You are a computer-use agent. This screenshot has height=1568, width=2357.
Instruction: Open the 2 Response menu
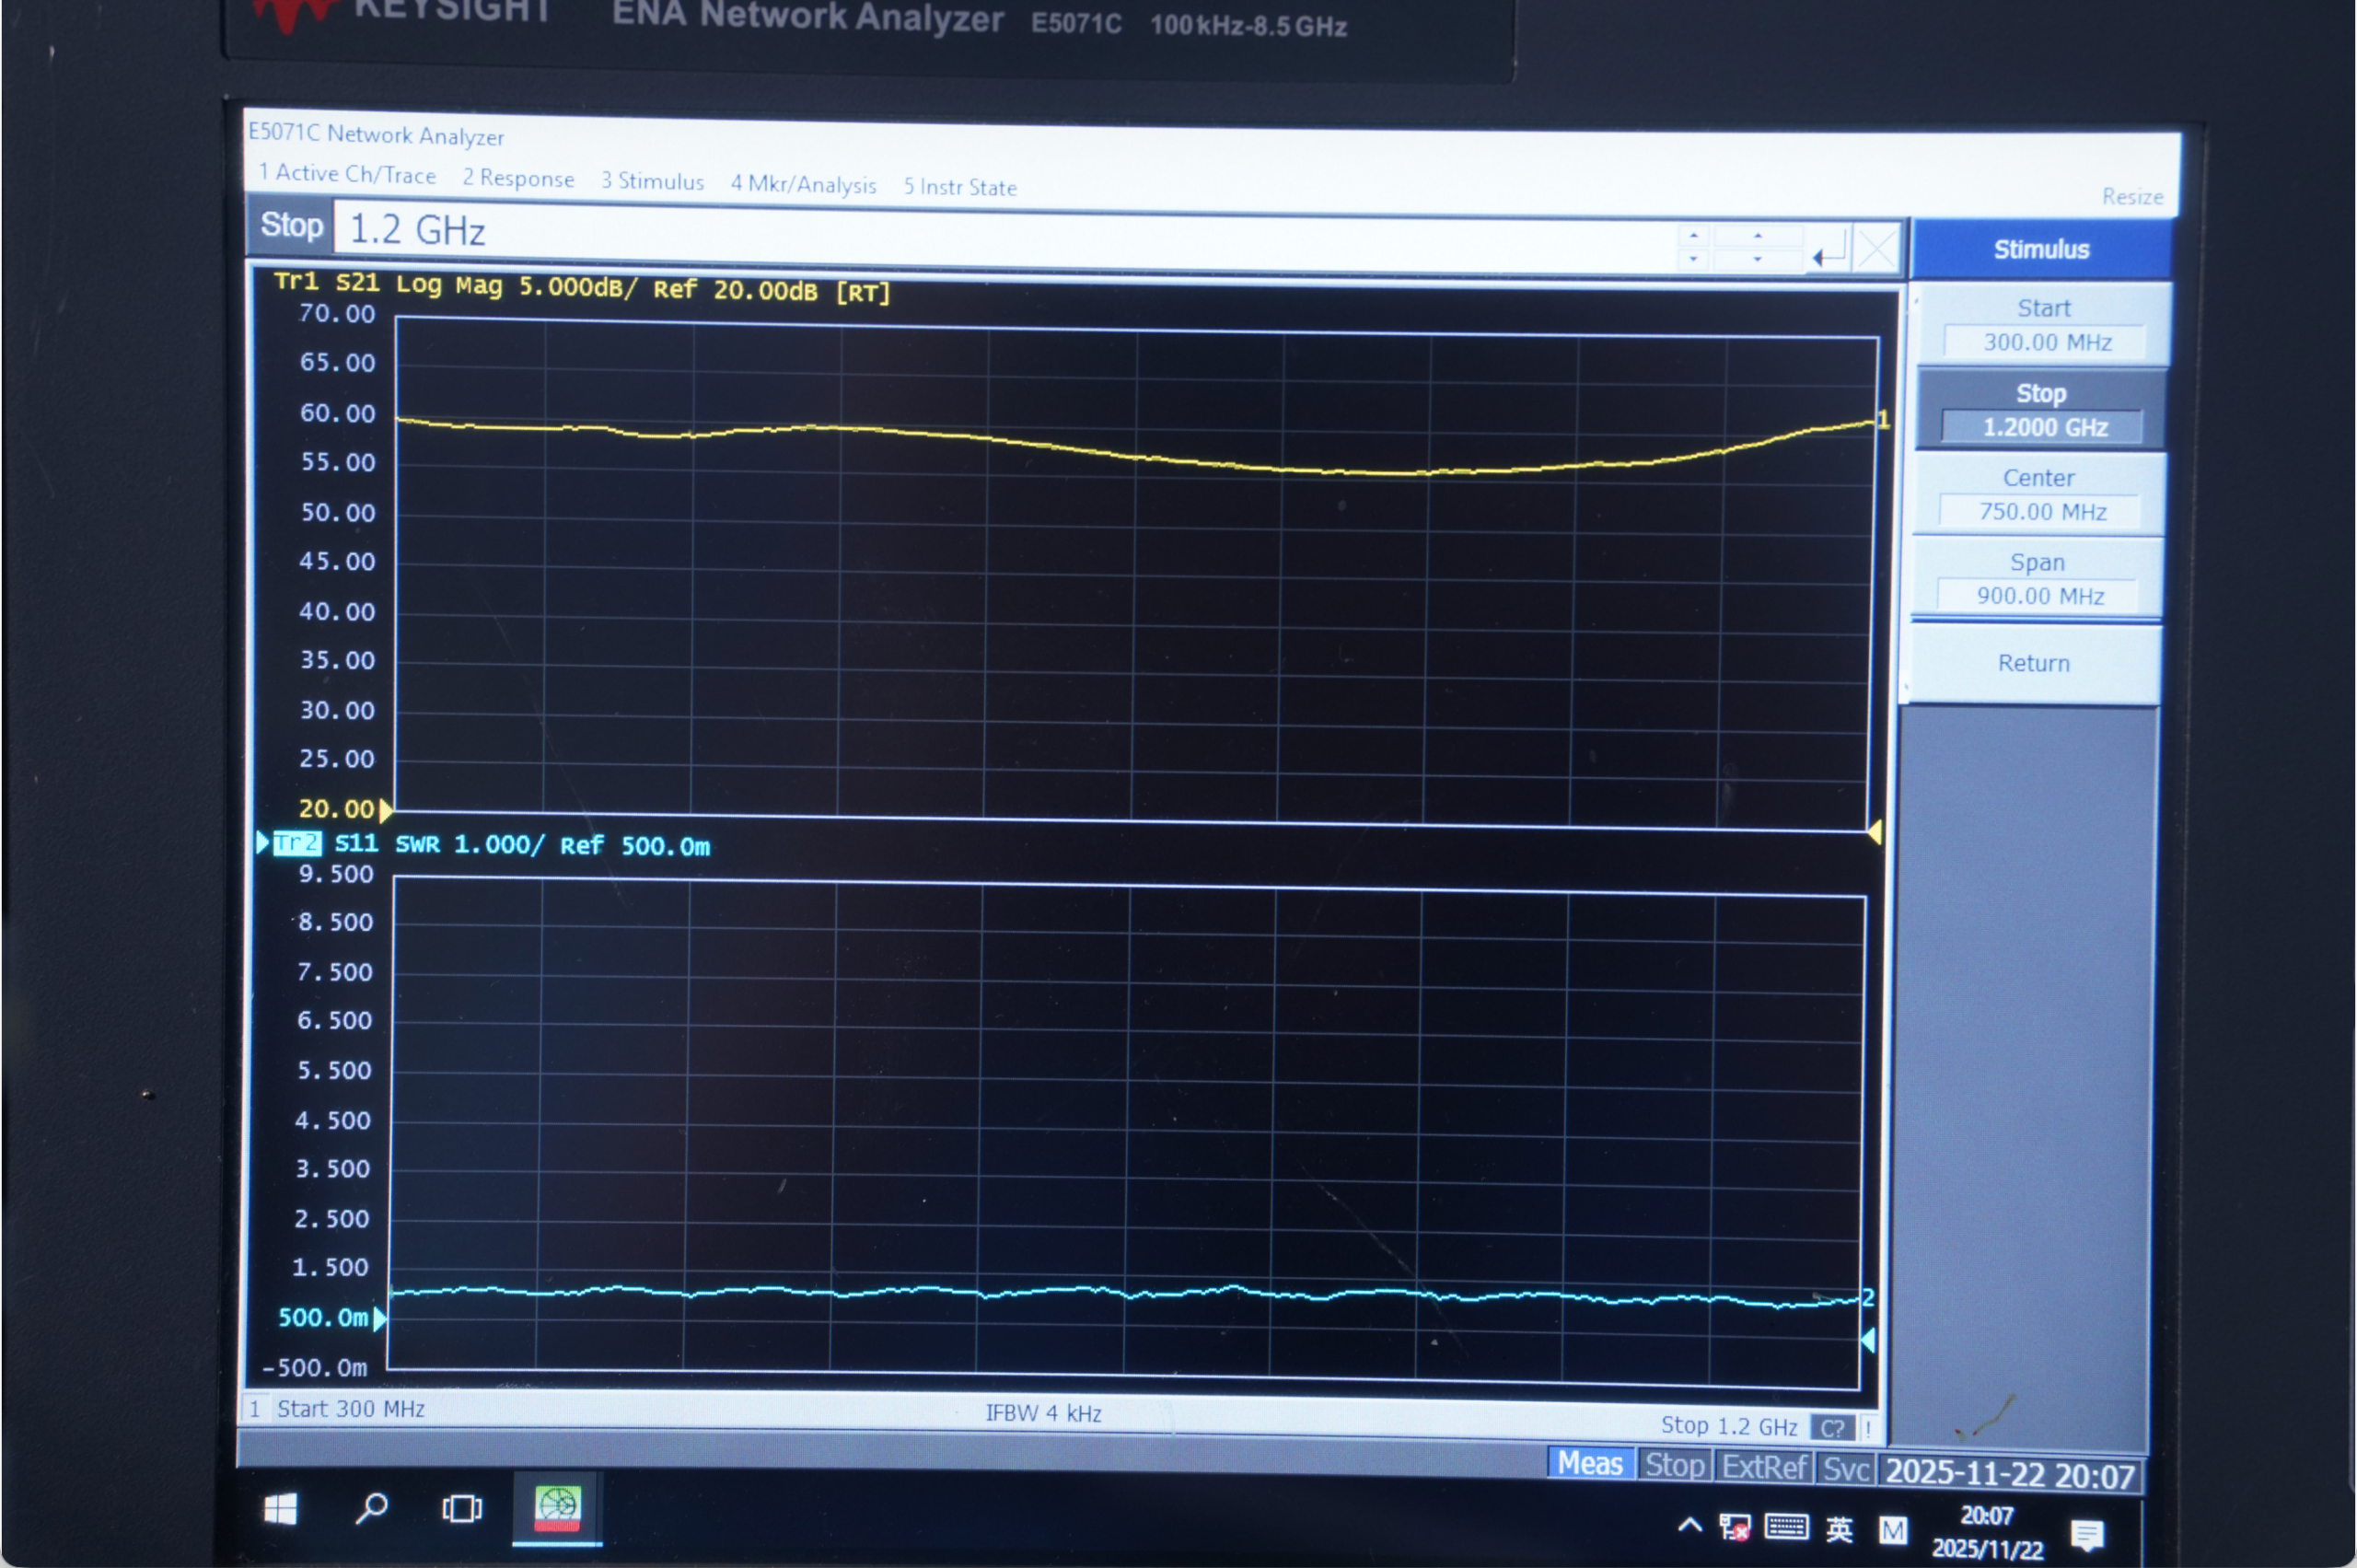tap(518, 178)
